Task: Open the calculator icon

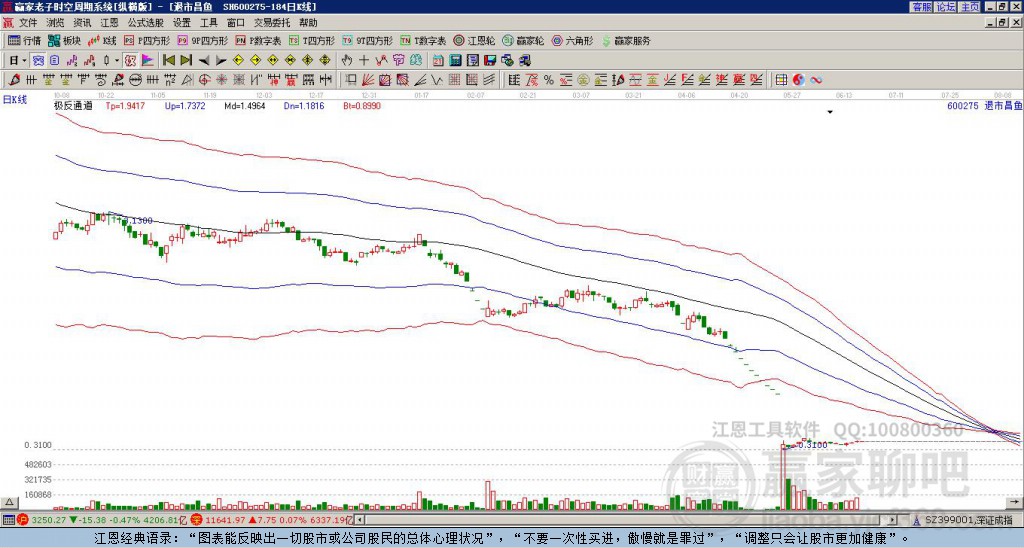Action: 455,61
